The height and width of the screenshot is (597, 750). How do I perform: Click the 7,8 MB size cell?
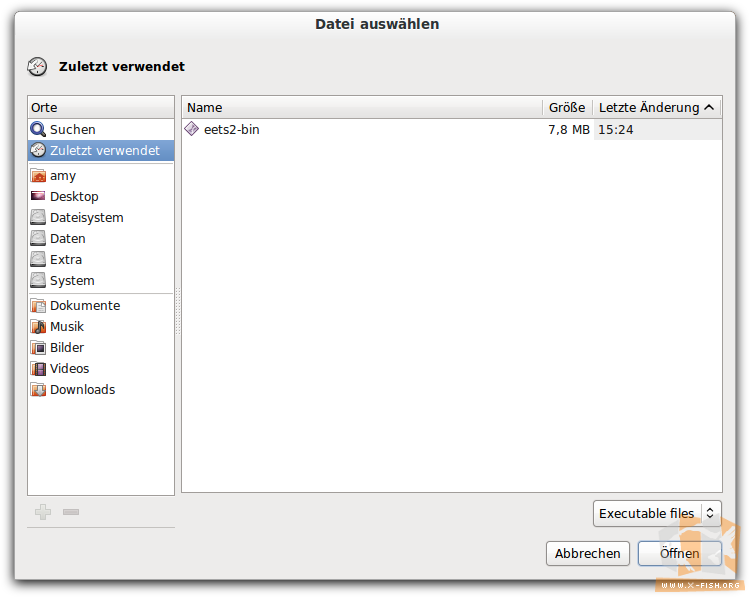click(569, 130)
